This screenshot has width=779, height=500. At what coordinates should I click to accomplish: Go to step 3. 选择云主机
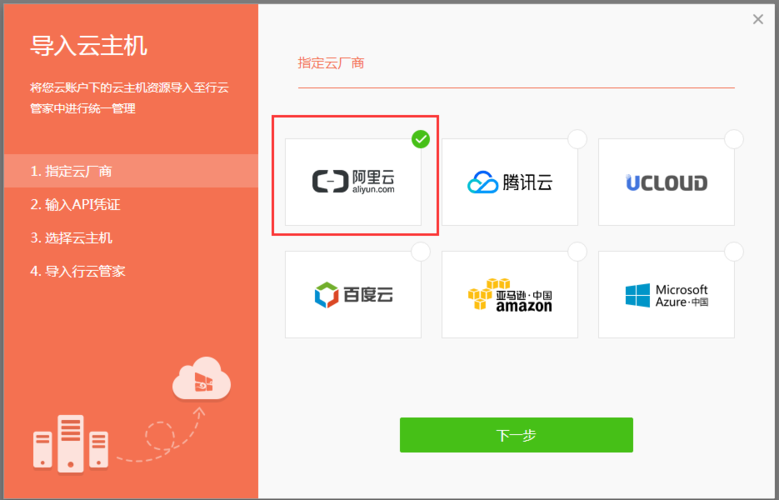point(72,238)
